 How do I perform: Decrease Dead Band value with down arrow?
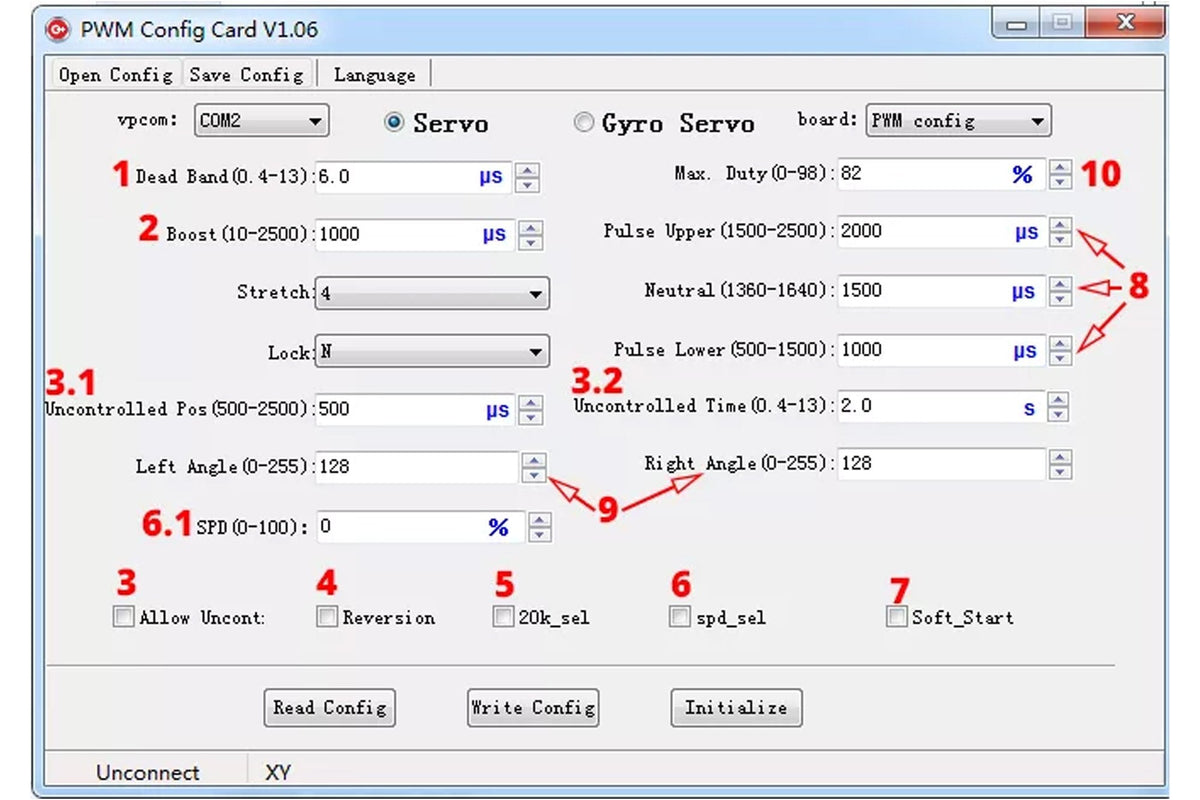528,185
